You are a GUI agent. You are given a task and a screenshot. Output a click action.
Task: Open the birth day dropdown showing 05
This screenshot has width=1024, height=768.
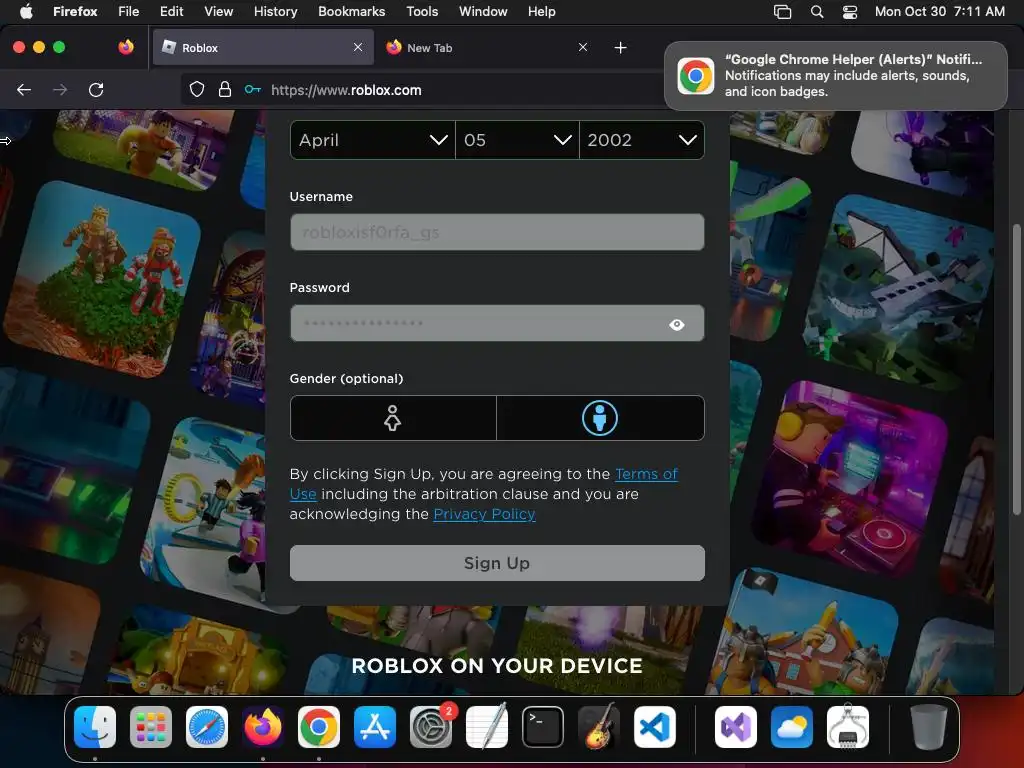coord(517,140)
